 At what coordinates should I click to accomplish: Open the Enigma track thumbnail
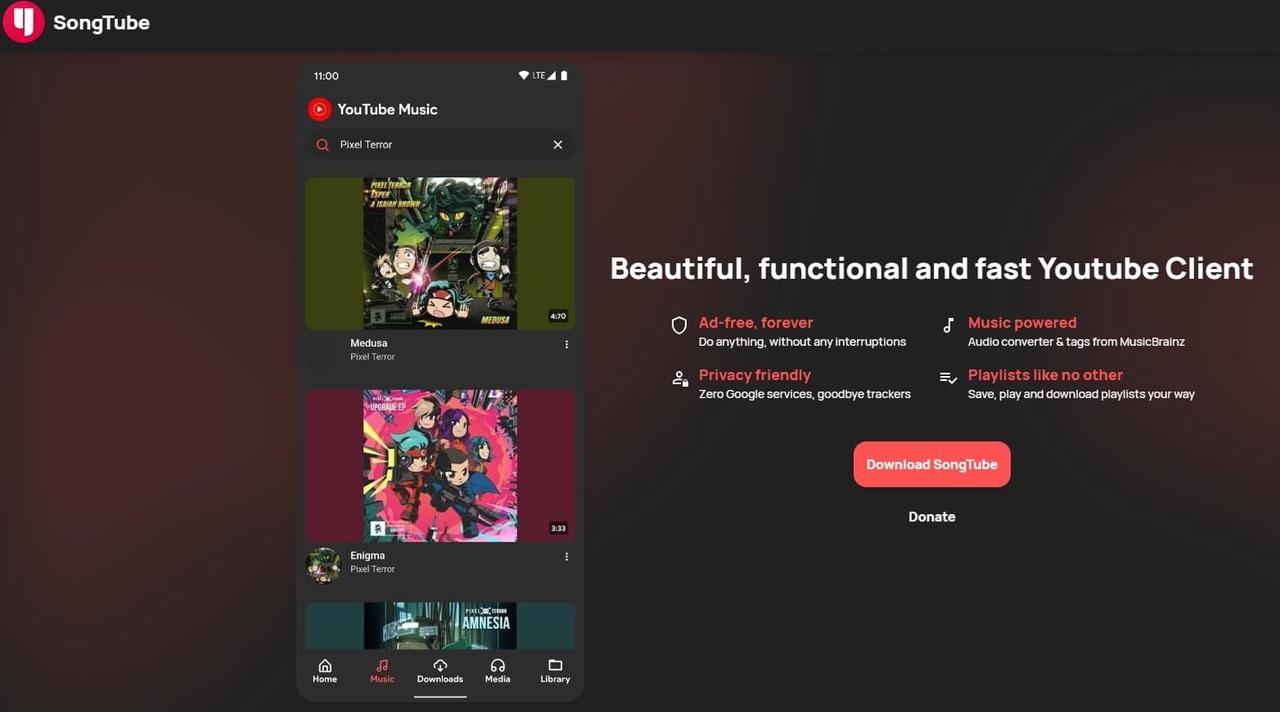(x=440, y=465)
